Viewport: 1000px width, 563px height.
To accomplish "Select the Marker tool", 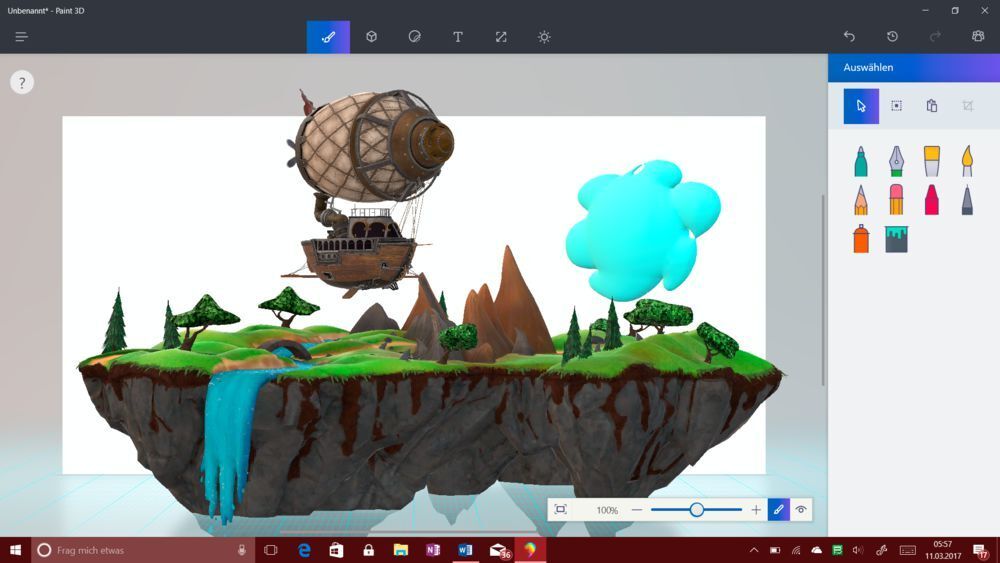I will [860, 161].
